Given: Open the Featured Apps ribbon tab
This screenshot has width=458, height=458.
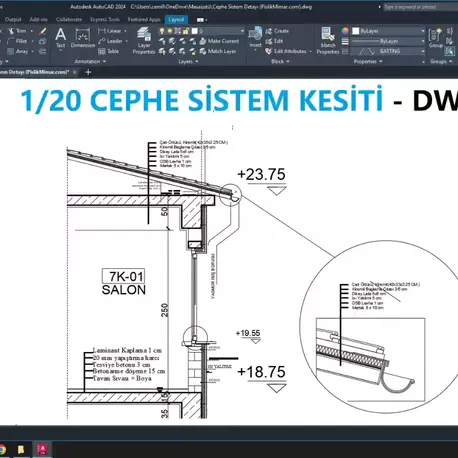Looking at the screenshot, I should click(x=144, y=20).
